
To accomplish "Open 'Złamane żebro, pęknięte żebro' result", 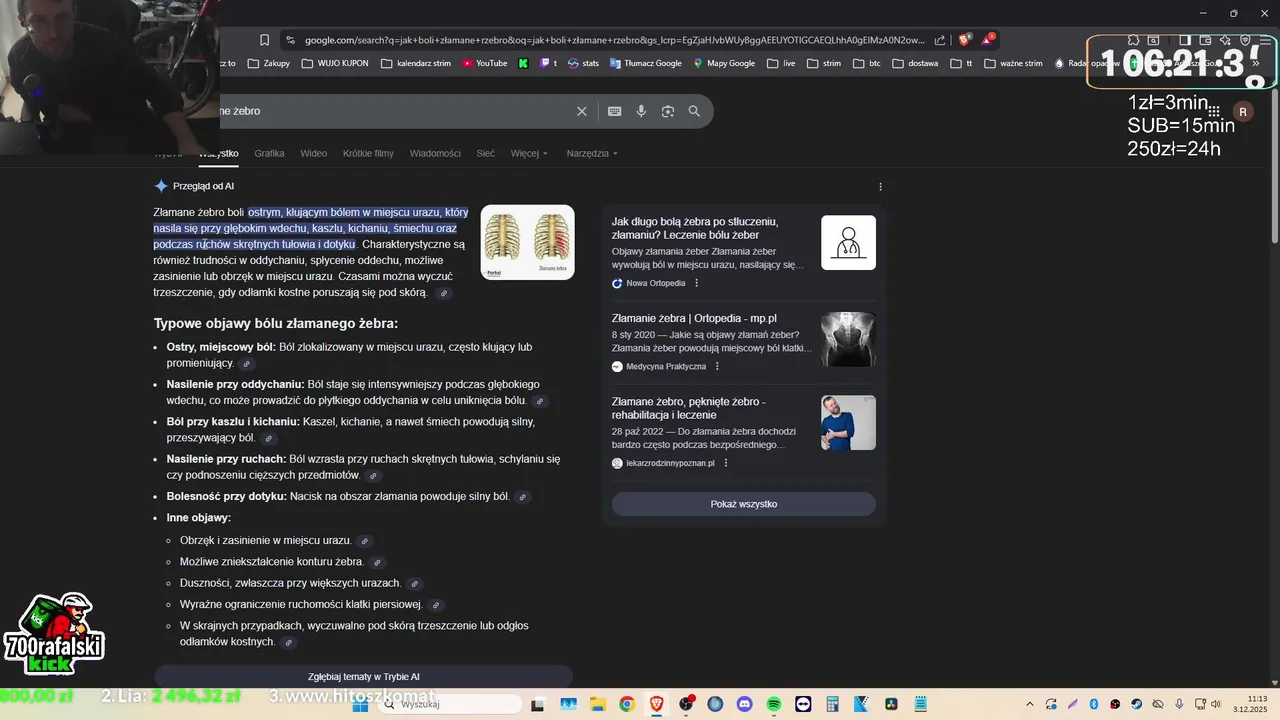I will (689, 408).
